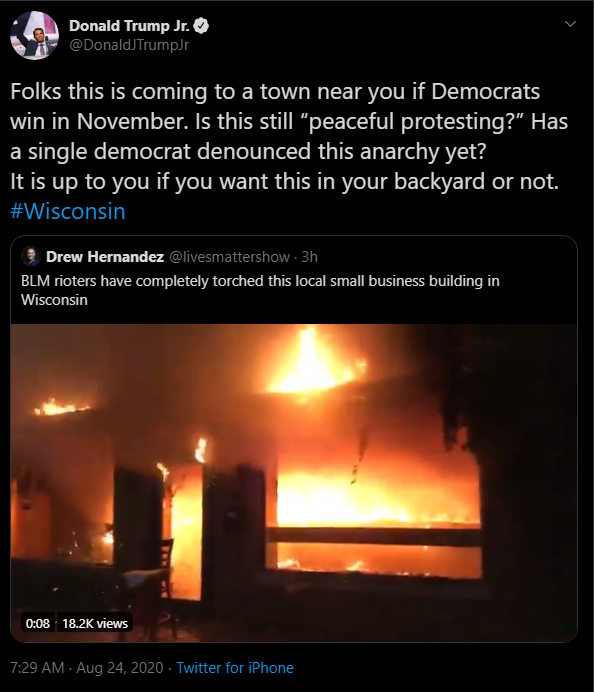The image size is (594, 692).
Task: Click the 18.2K views label
Action: pos(95,624)
